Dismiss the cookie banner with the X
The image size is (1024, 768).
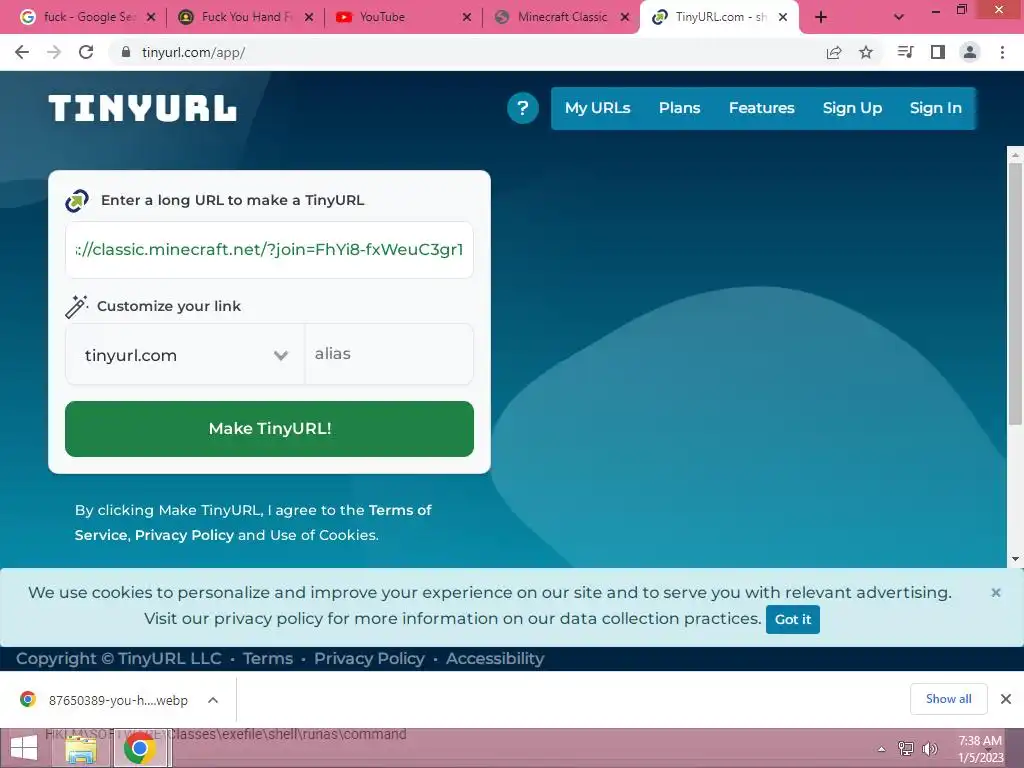tap(996, 592)
